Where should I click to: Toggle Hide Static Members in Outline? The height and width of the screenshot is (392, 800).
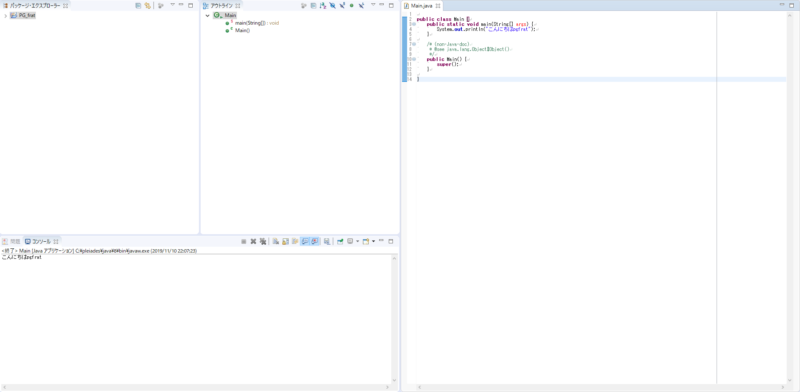(342, 6)
